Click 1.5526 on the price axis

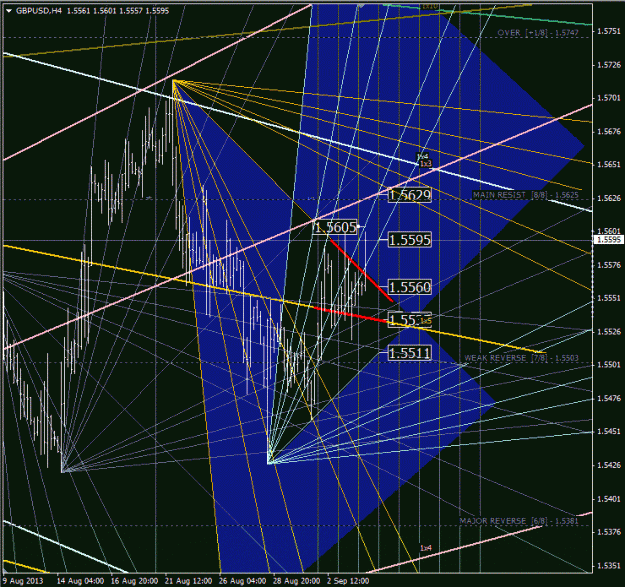point(609,332)
